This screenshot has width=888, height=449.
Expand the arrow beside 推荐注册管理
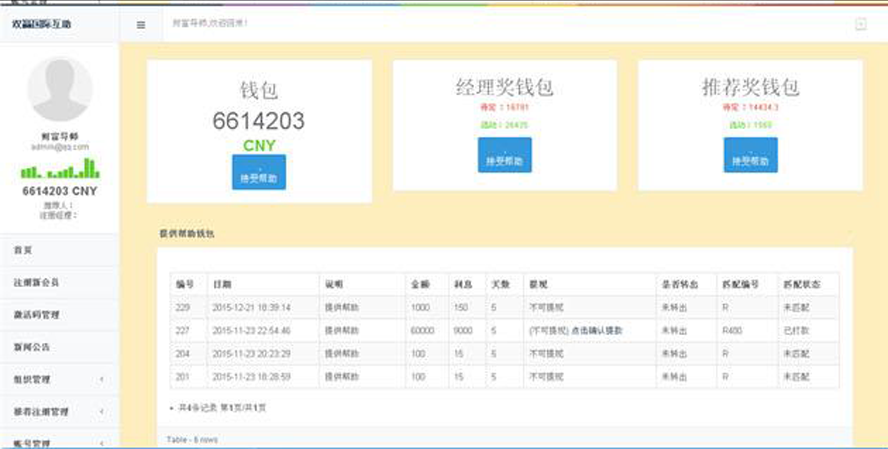[x=102, y=412]
